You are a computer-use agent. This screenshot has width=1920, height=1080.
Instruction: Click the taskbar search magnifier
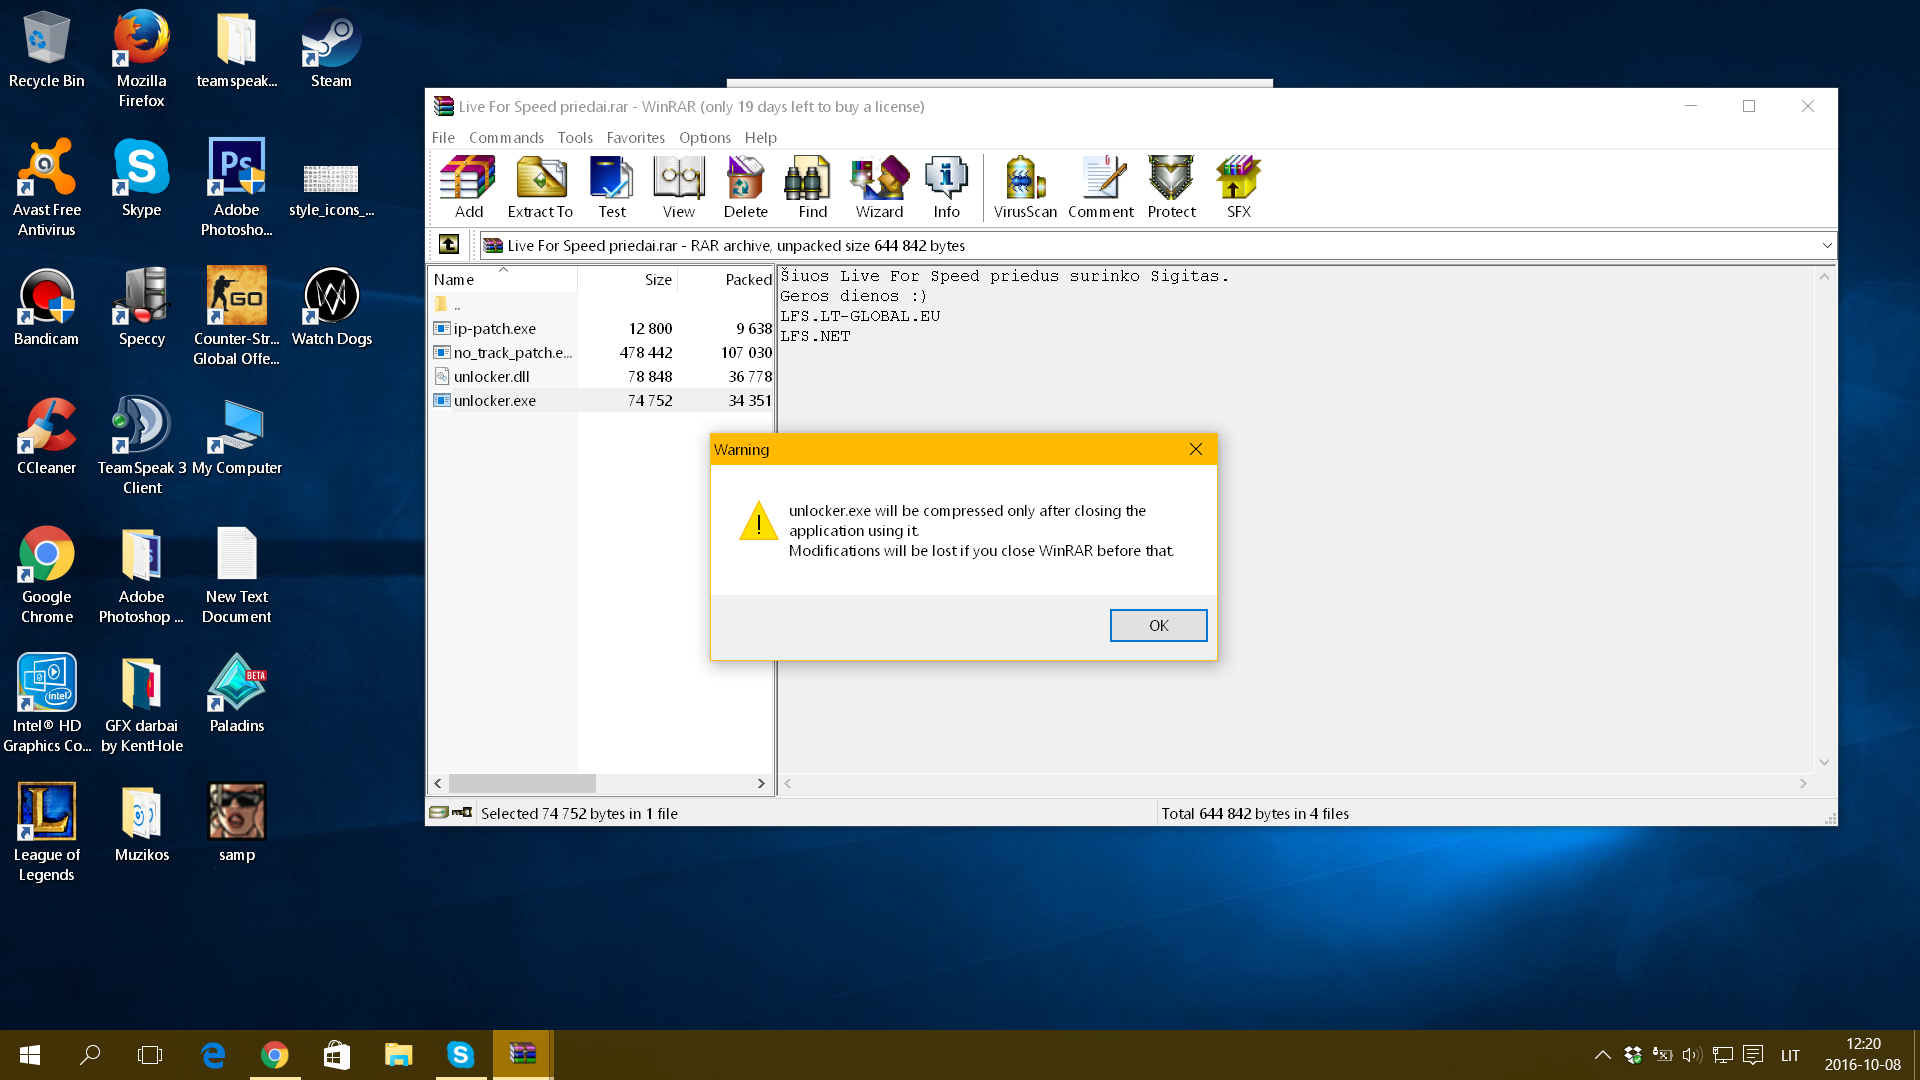click(x=90, y=1055)
